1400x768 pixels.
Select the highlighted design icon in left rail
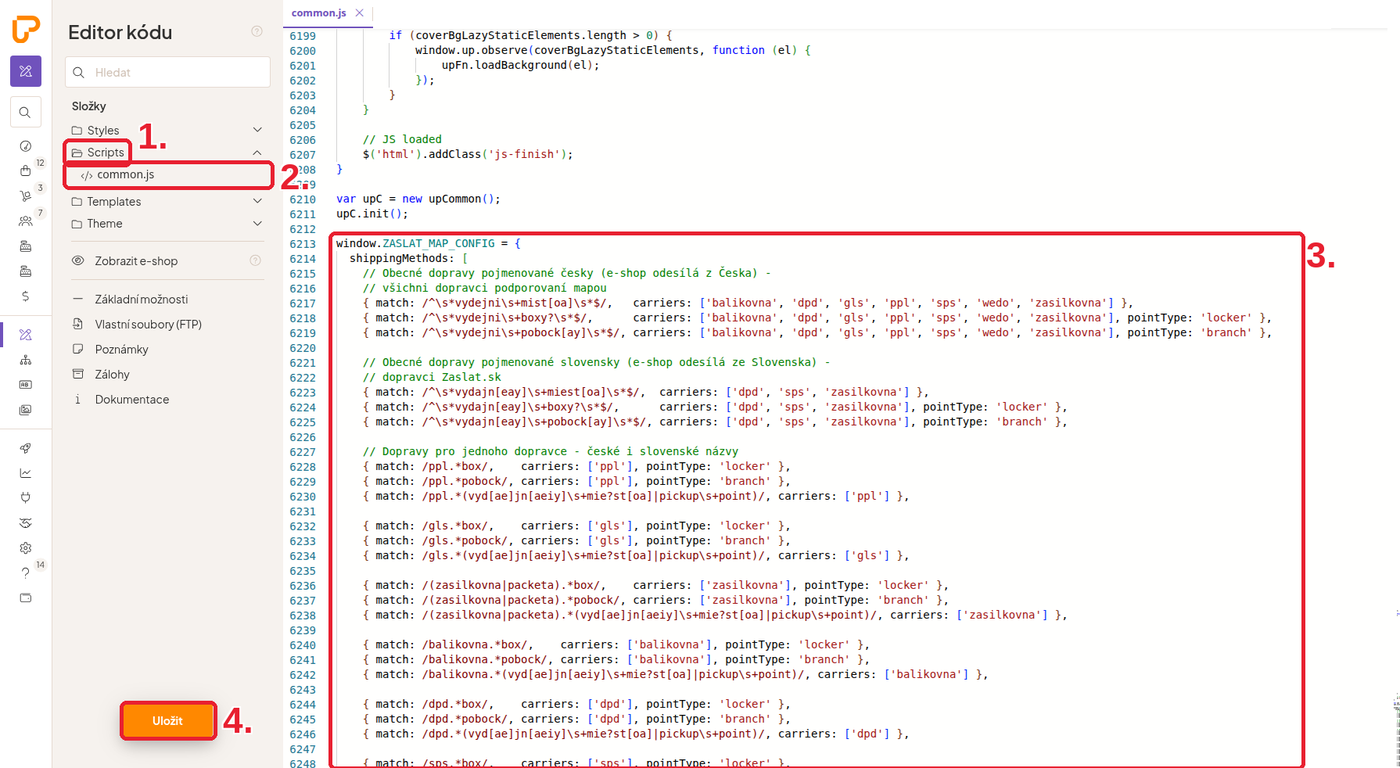pyautogui.click(x=26, y=334)
